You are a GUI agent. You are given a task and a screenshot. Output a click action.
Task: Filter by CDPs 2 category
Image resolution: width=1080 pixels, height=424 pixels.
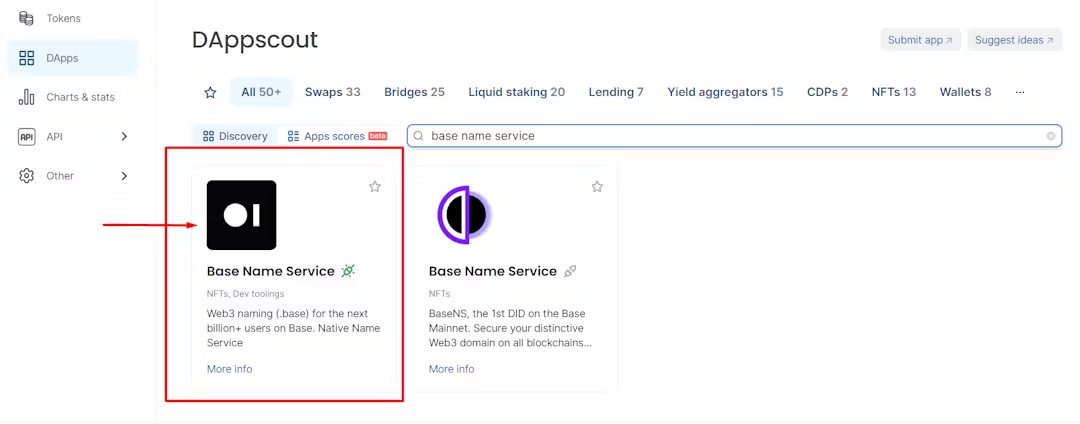[827, 92]
